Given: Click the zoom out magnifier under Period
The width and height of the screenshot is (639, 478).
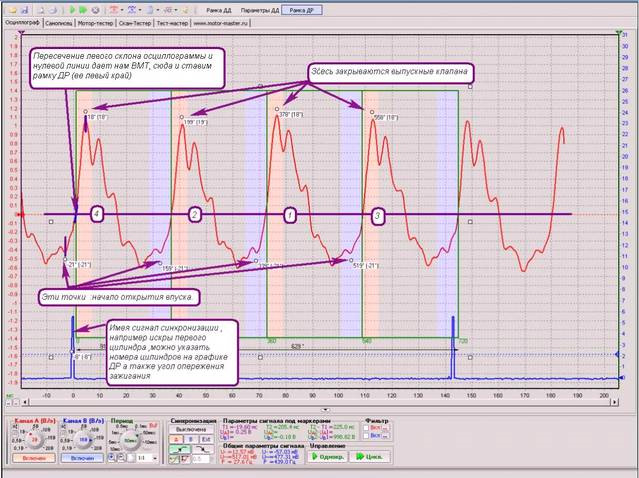Looking at the screenshot, I should point(121,458).
